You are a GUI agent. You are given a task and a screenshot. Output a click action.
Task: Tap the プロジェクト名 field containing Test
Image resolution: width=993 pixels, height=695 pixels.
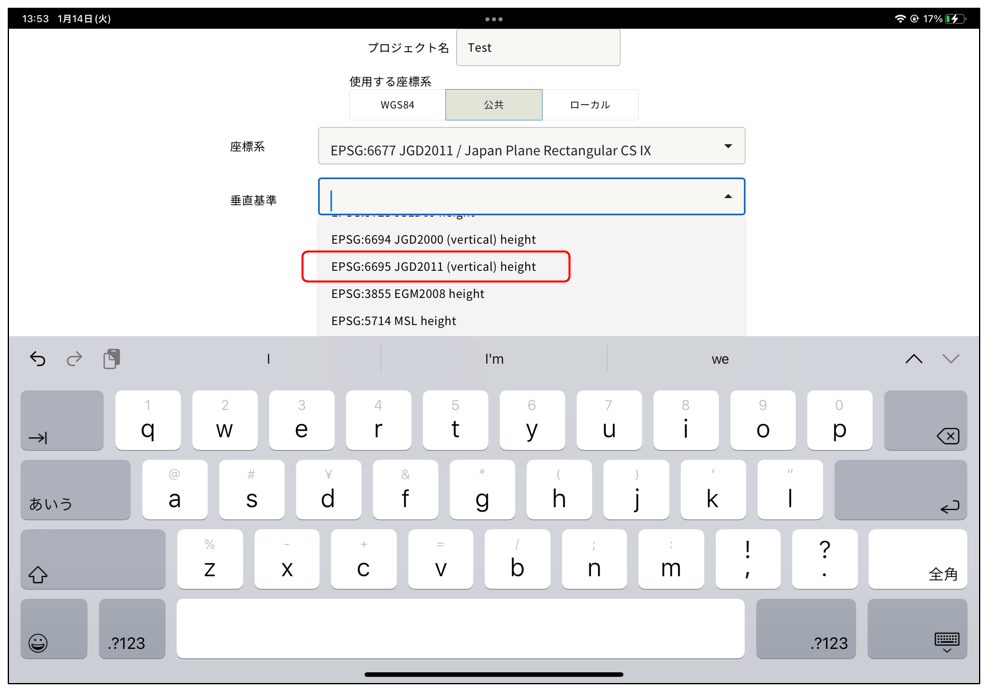pos(538,48)
